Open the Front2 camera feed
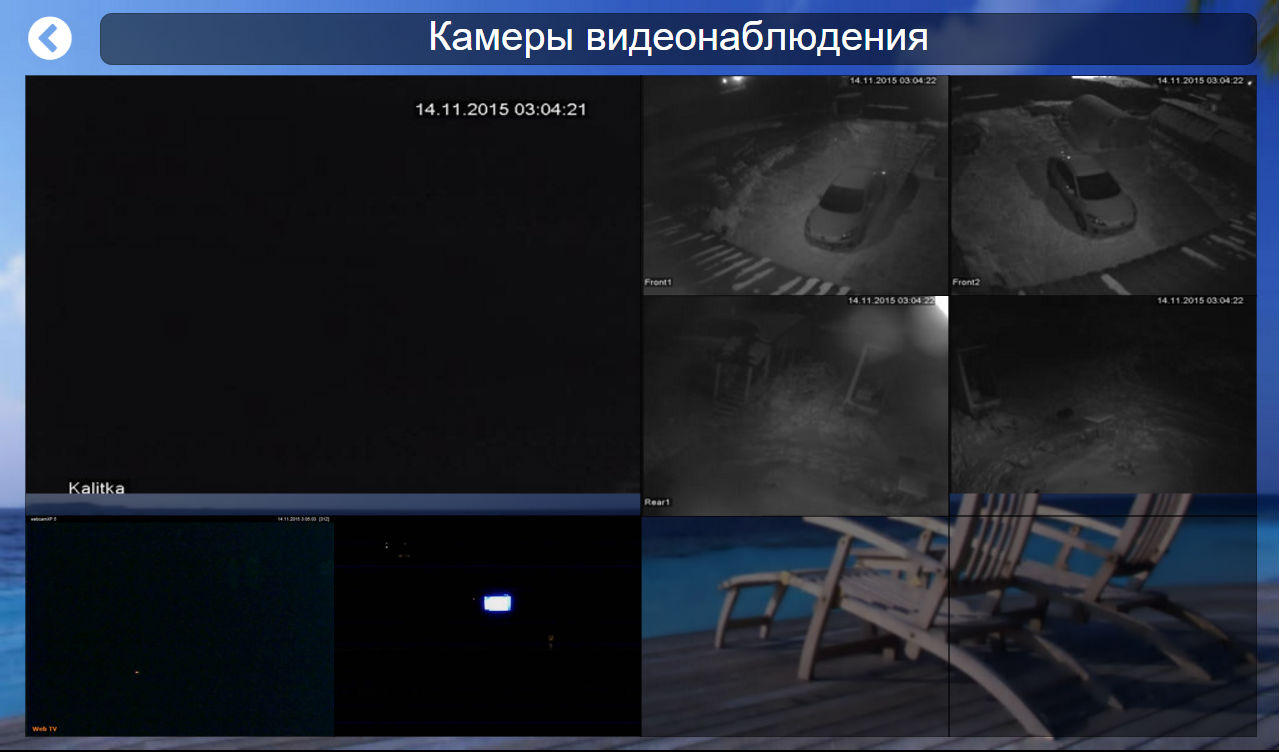Viewport: 1279px width, 752px height. click(1103, 185)
